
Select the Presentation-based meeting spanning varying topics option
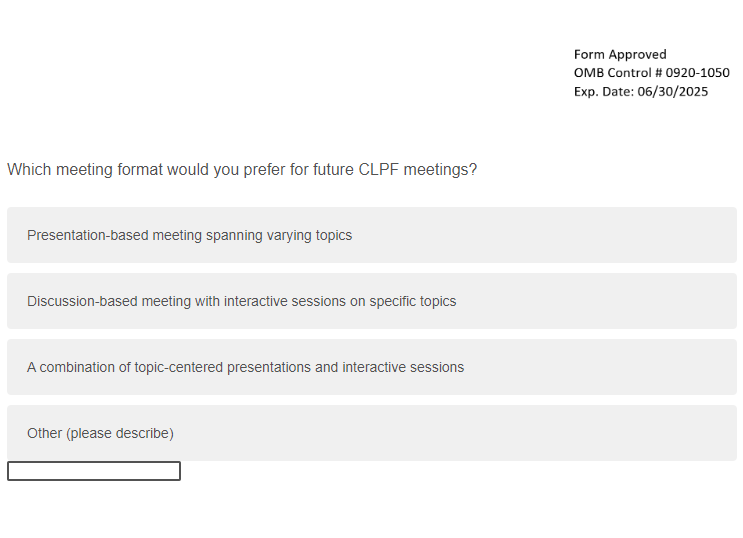coord(371,235)
